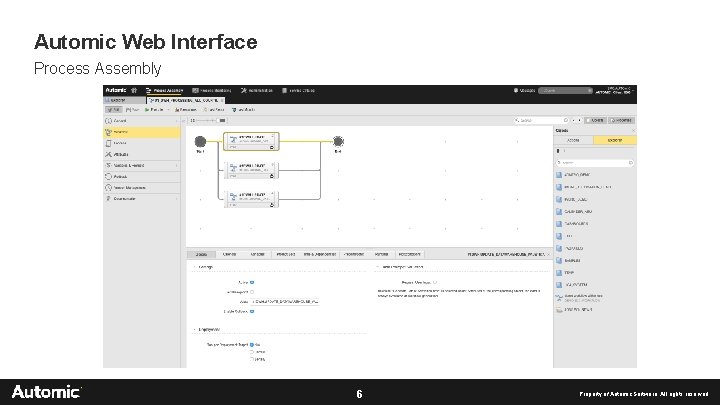
Task: Open the Postconditions properties tab
Action: tap(409, 254)
